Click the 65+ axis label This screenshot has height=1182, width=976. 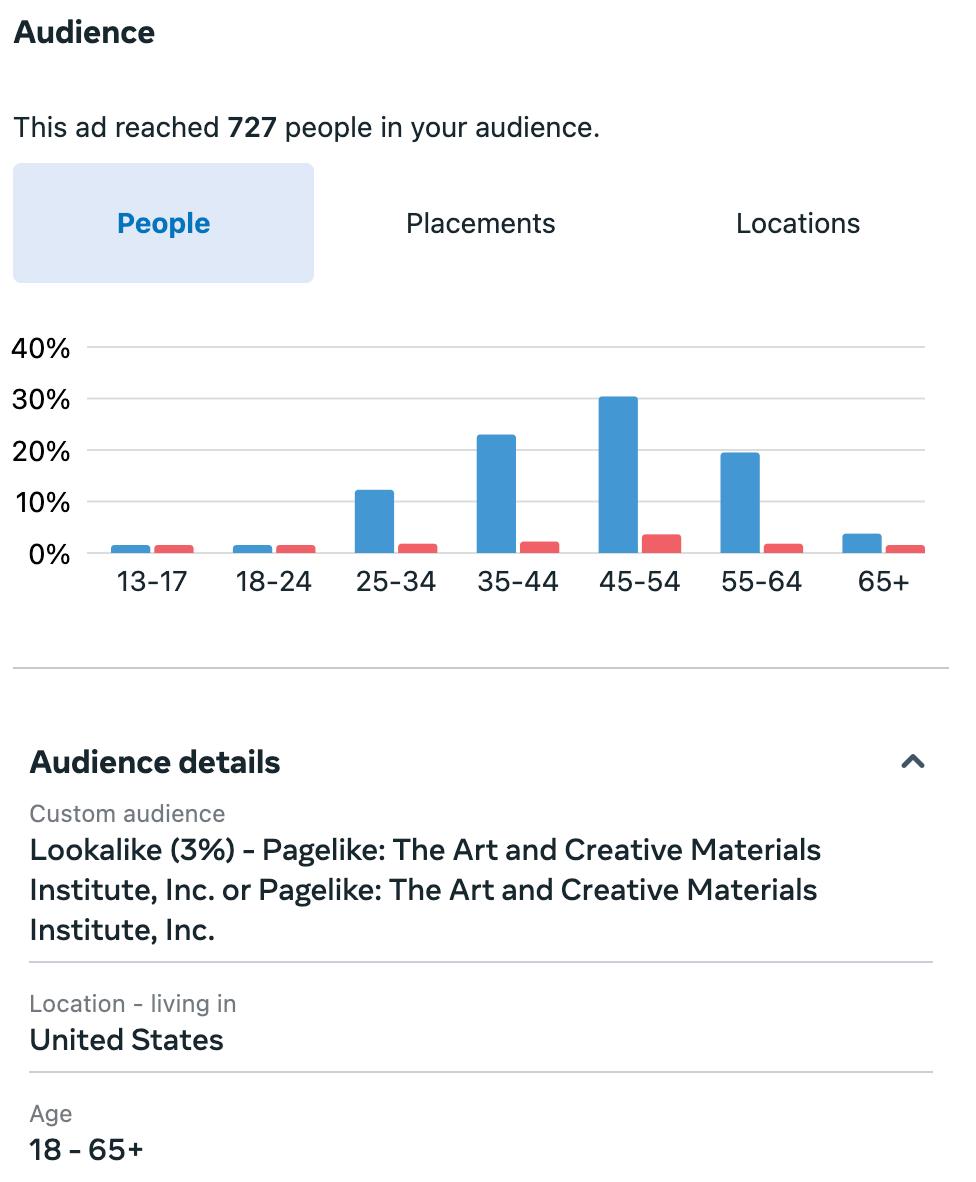click(x=883, y=582)
